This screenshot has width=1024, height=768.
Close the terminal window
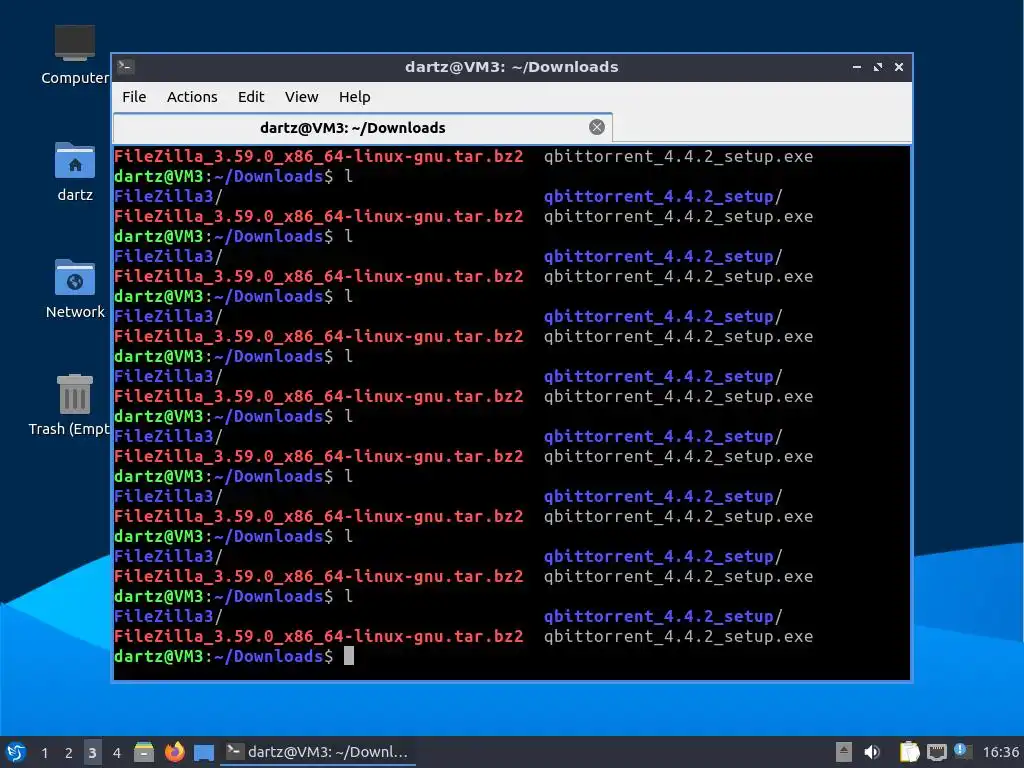(x=899, y=67)
